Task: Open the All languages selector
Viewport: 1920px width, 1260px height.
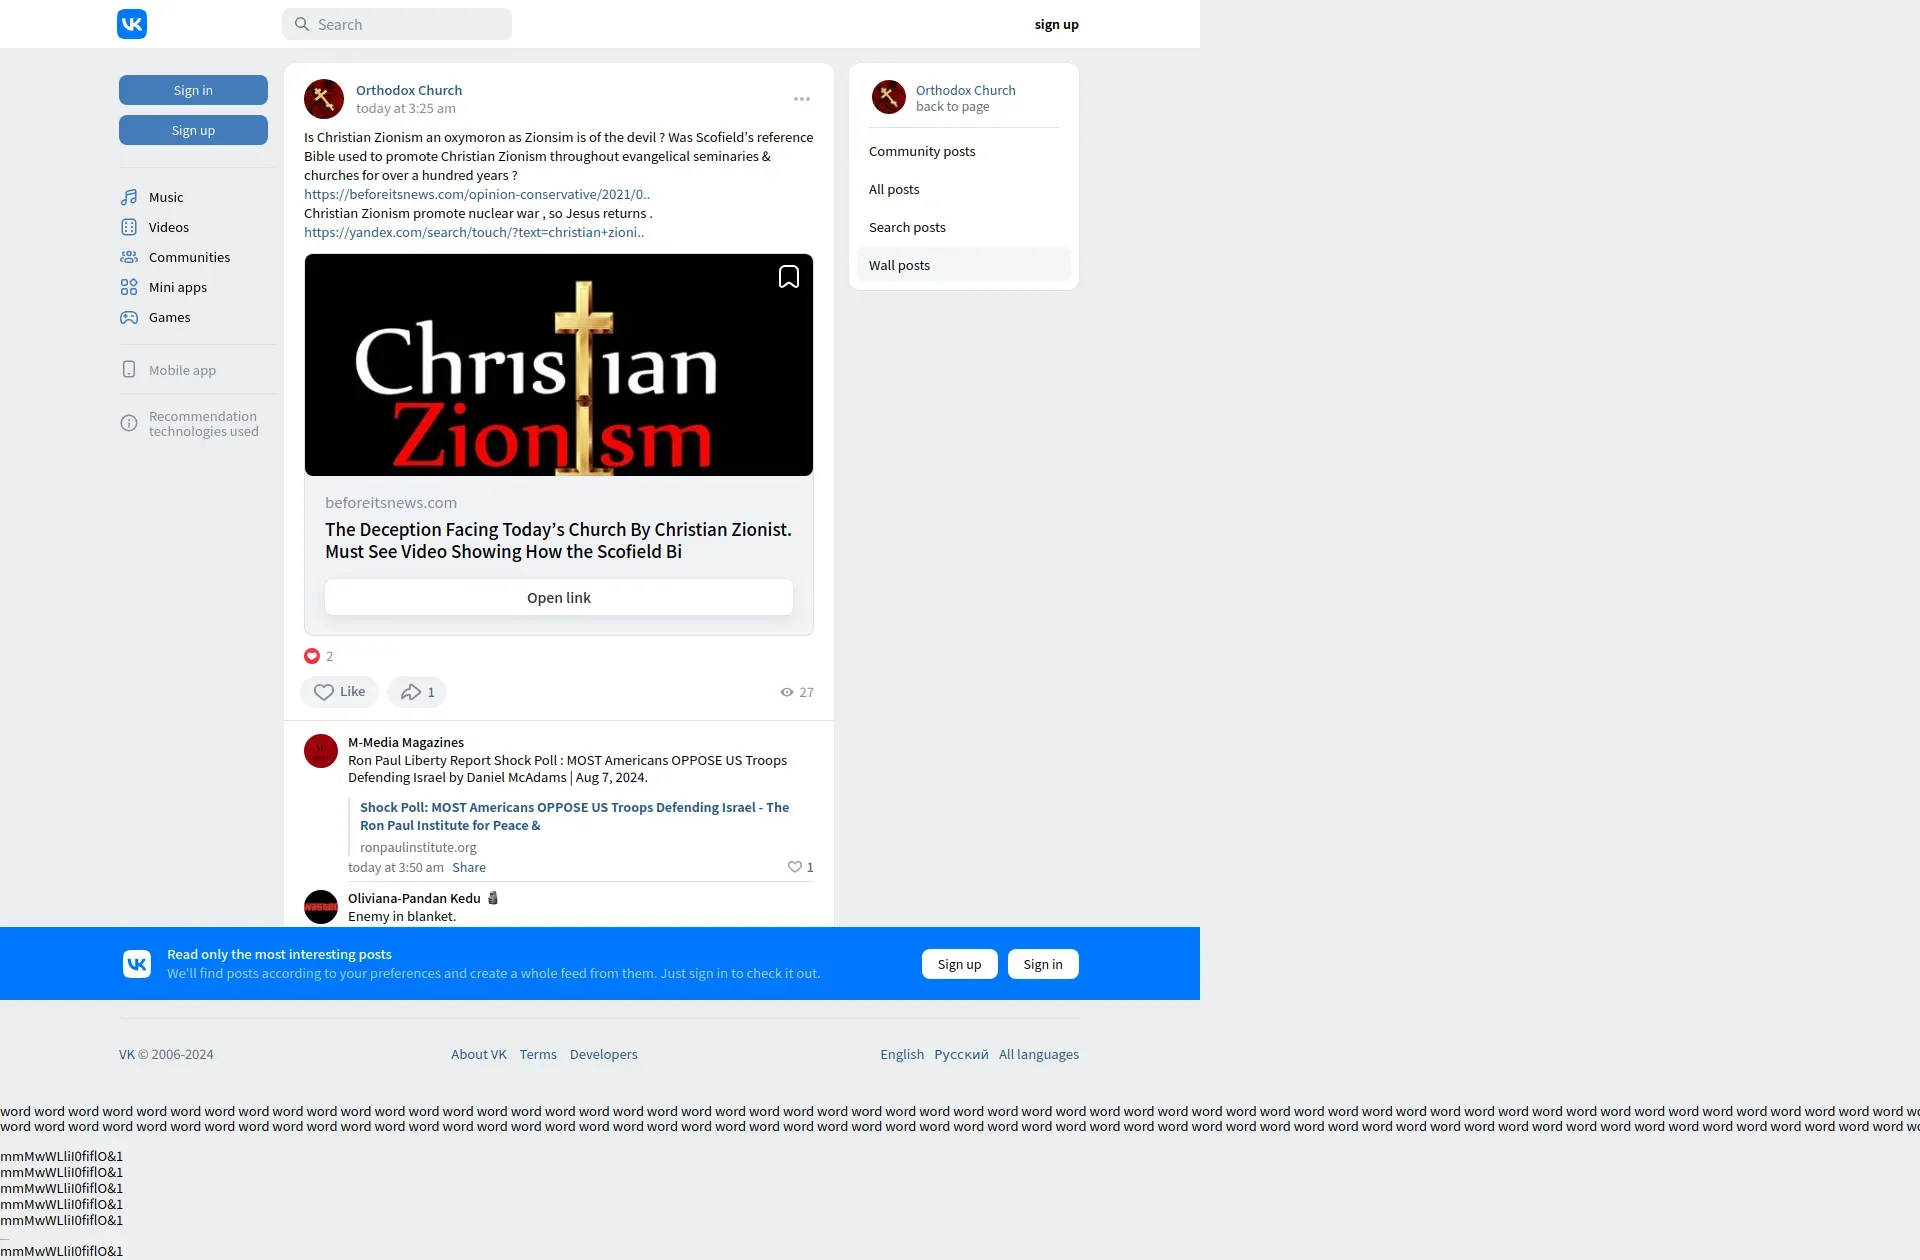Action: tap(1038, 1054)
